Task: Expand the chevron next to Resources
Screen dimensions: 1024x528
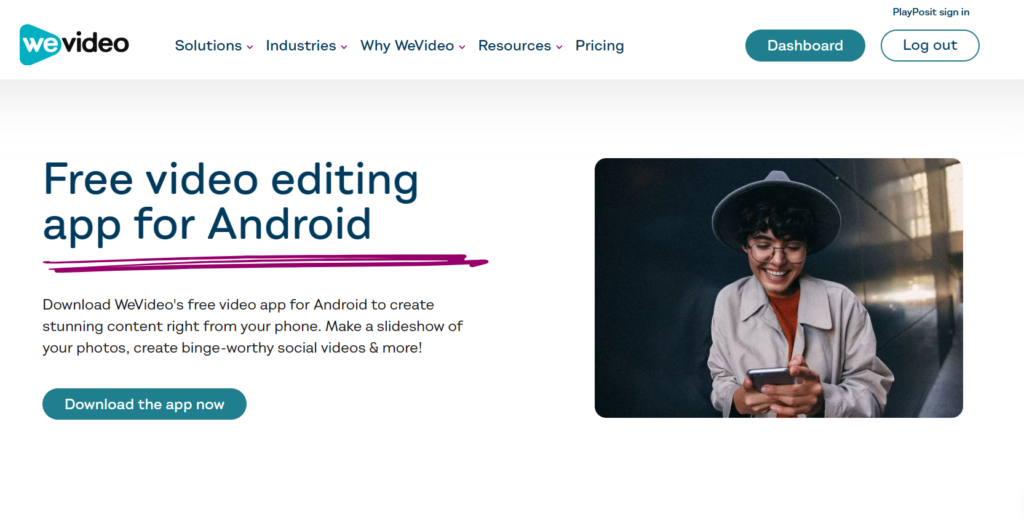Action: coord(559,47)
